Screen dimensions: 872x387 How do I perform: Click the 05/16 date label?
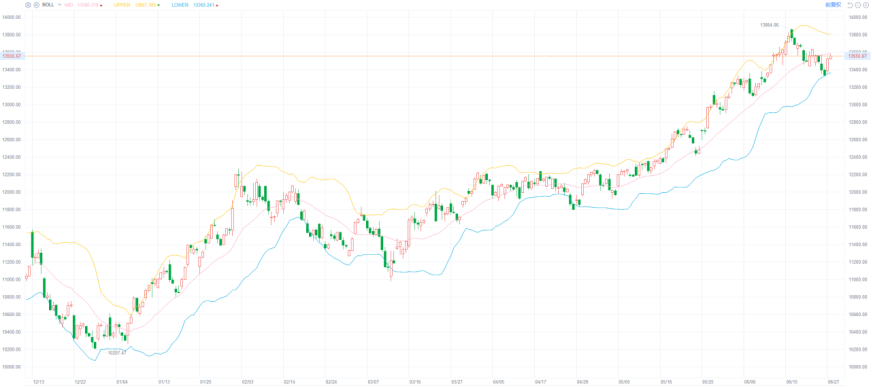666,382
